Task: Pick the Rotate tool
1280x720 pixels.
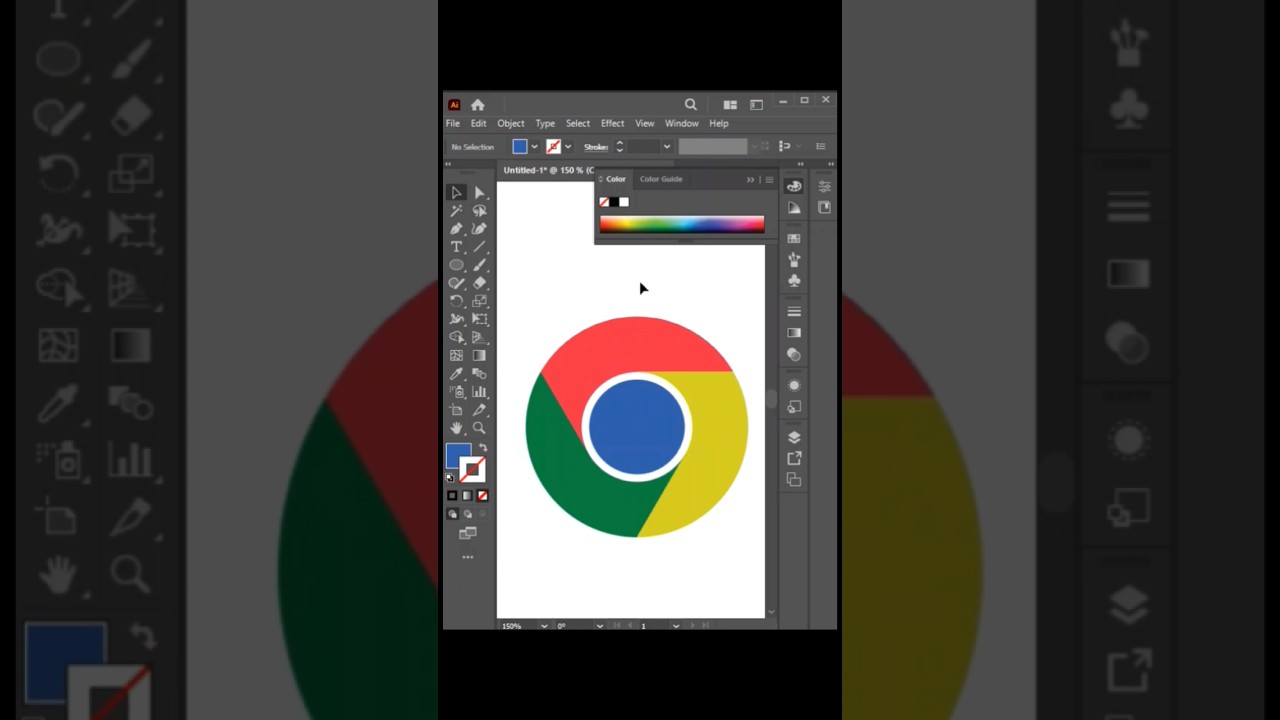Action: (456, 301)
